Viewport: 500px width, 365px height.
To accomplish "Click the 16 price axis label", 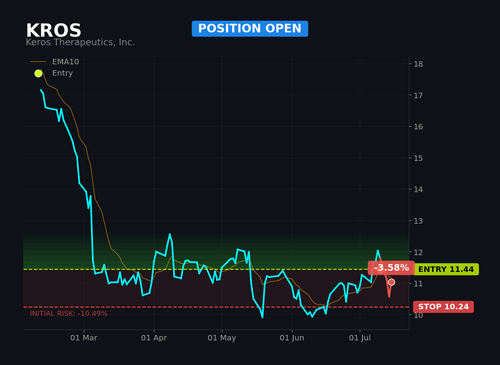I will point(418,127).
